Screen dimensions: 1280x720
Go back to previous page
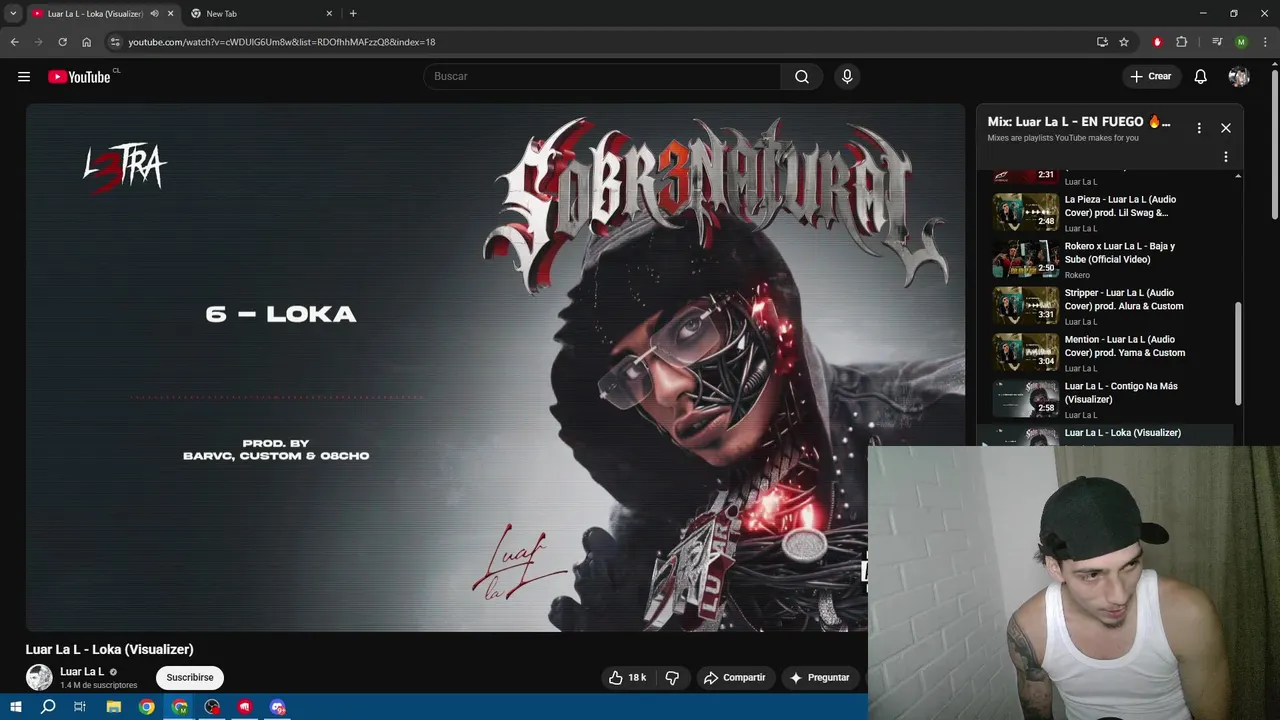[14, 42]
